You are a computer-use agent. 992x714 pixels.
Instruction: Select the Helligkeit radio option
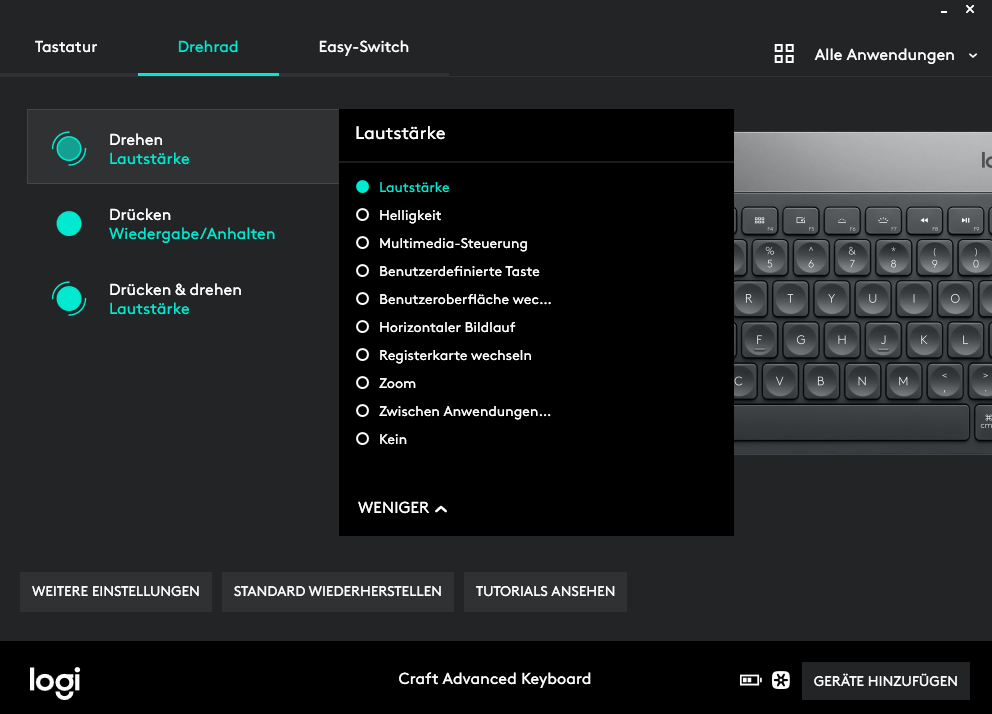point(363,215)
